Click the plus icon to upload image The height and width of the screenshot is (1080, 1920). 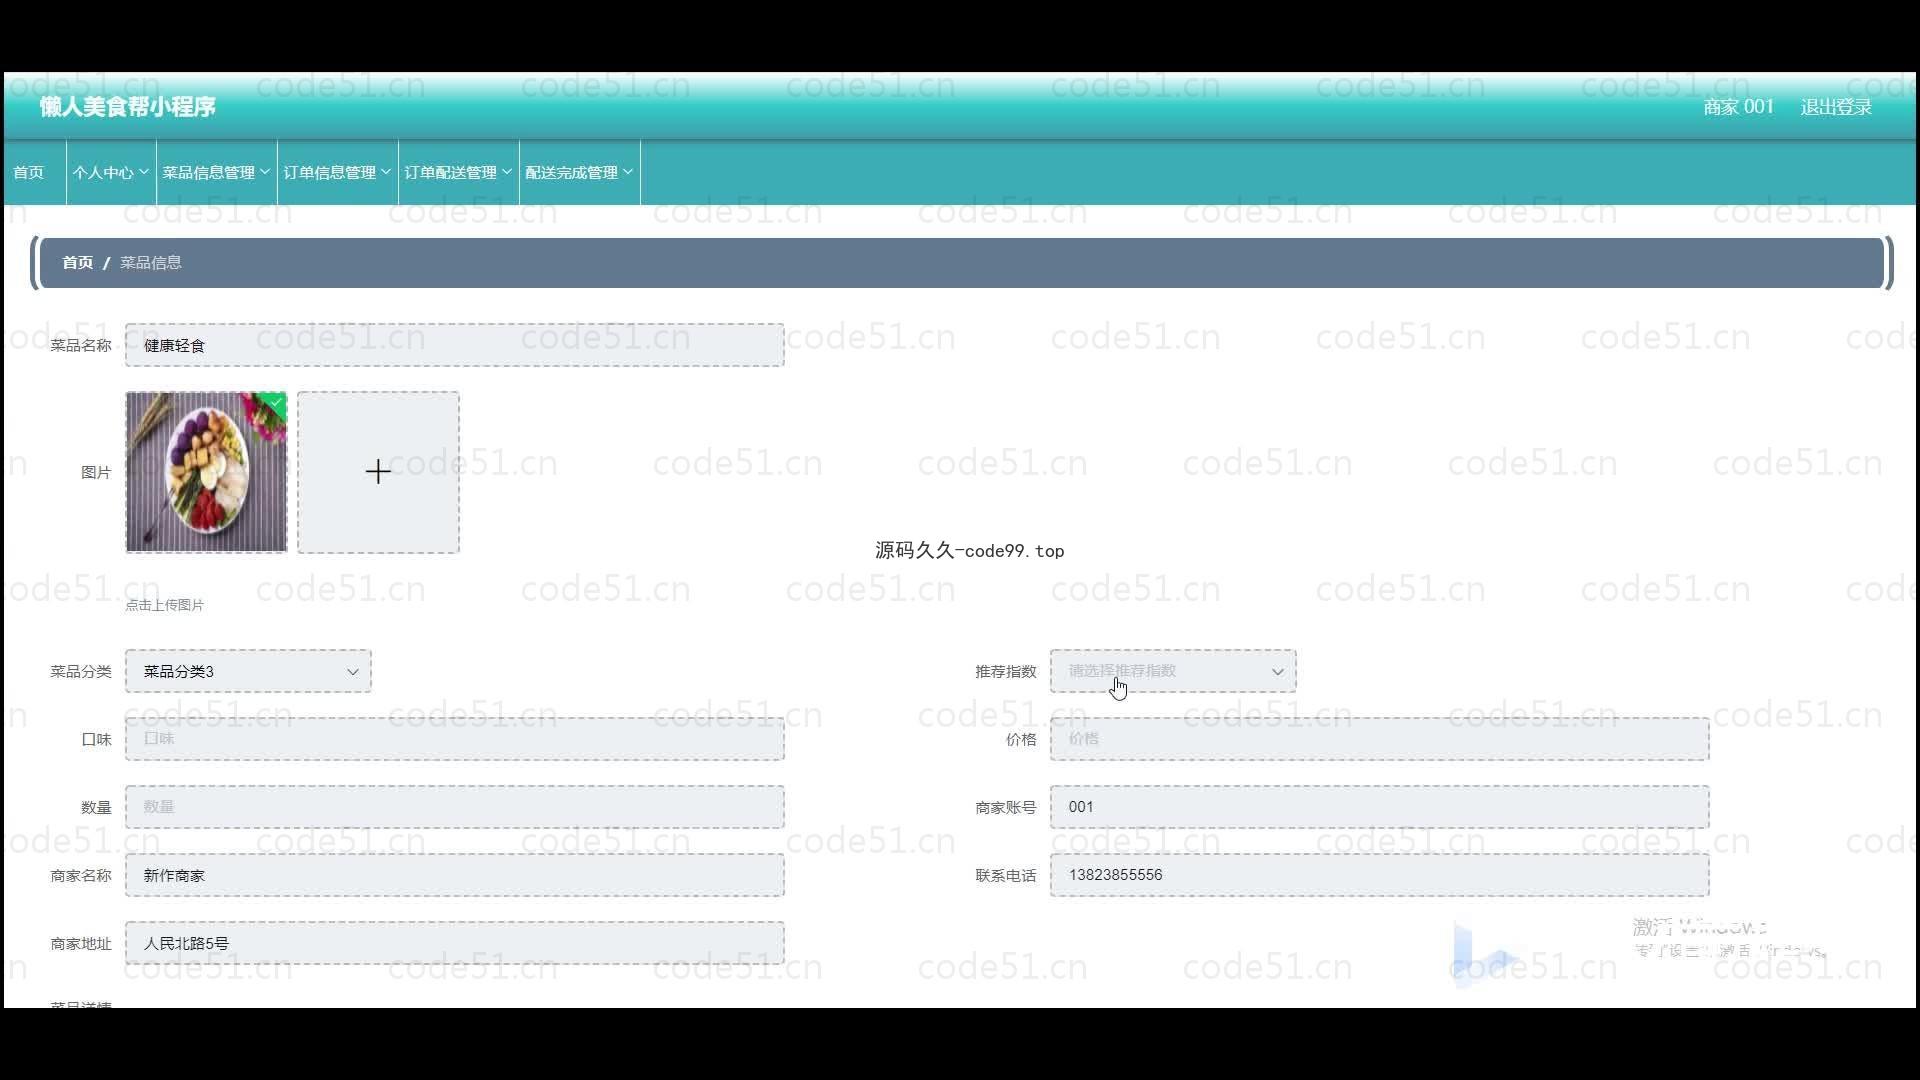point(378,472)
